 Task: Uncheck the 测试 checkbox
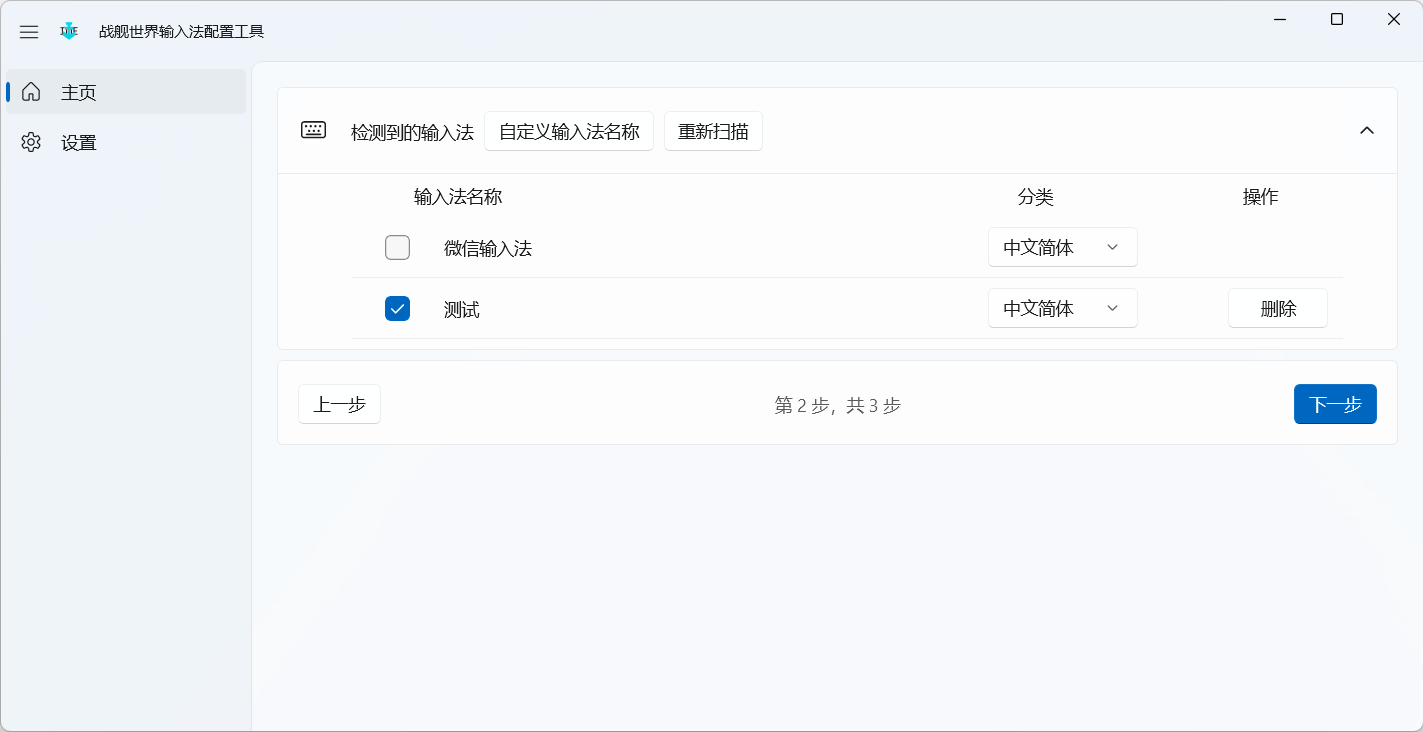point(397,309)
